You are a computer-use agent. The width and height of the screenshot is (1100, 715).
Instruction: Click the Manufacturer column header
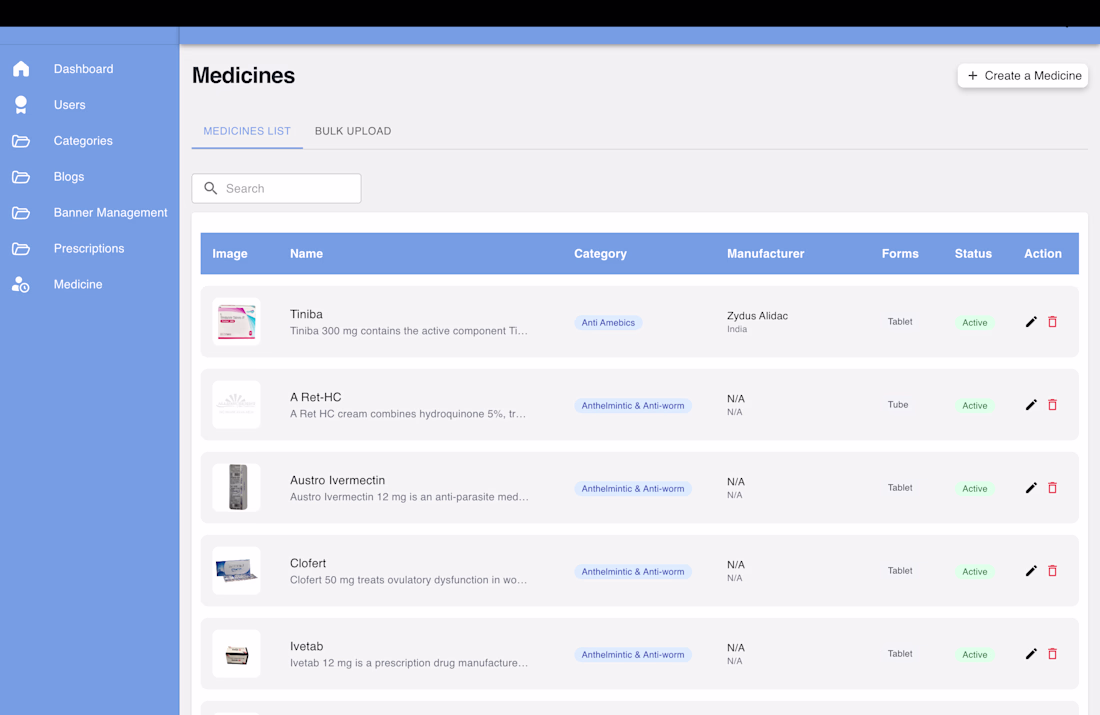point(765,253)
